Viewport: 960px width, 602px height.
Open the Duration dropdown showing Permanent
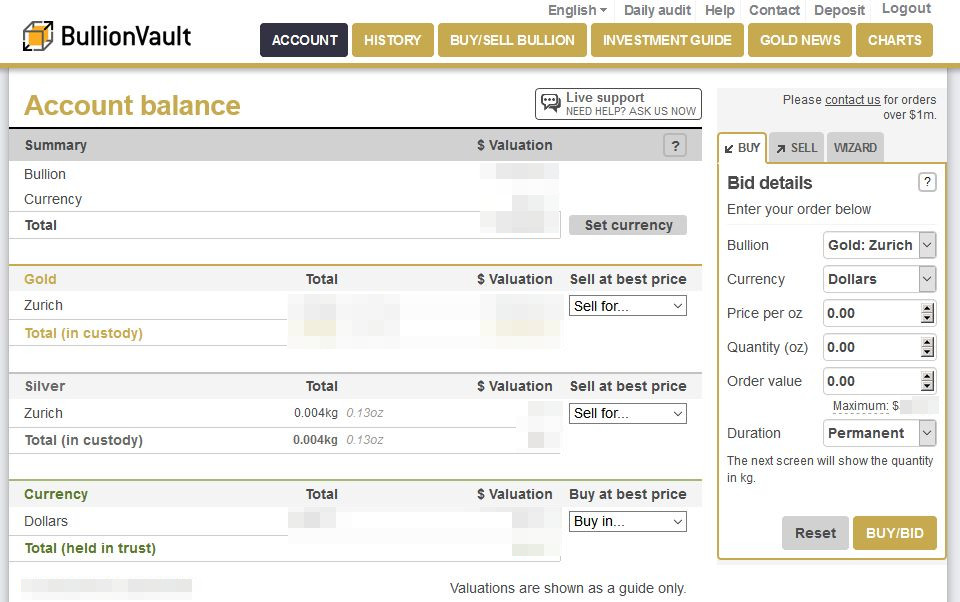point(879,433)
